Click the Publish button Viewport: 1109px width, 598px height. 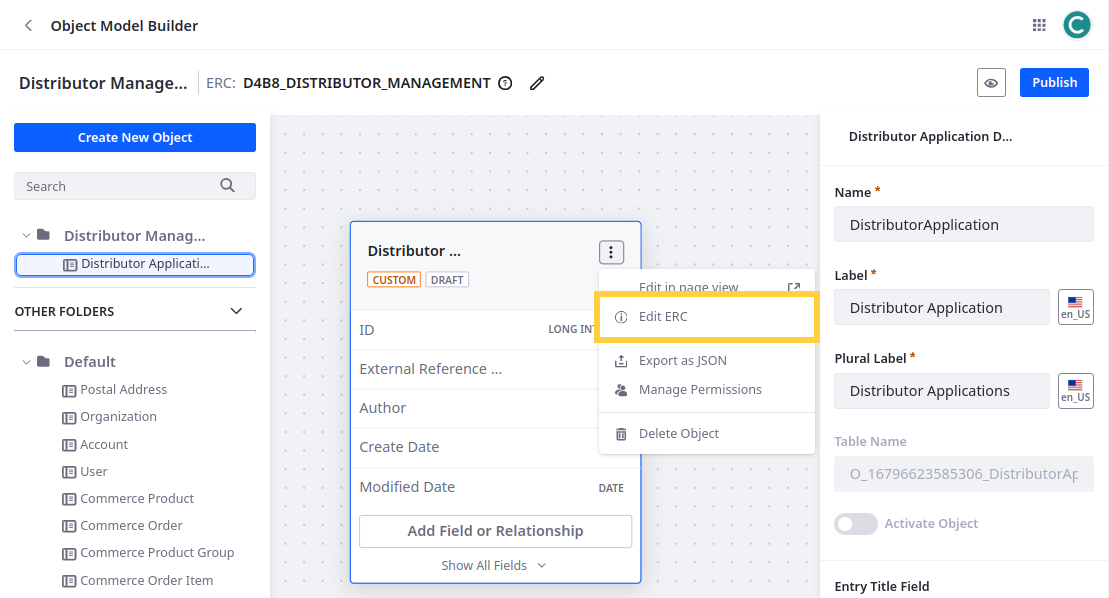(1054, 83)
